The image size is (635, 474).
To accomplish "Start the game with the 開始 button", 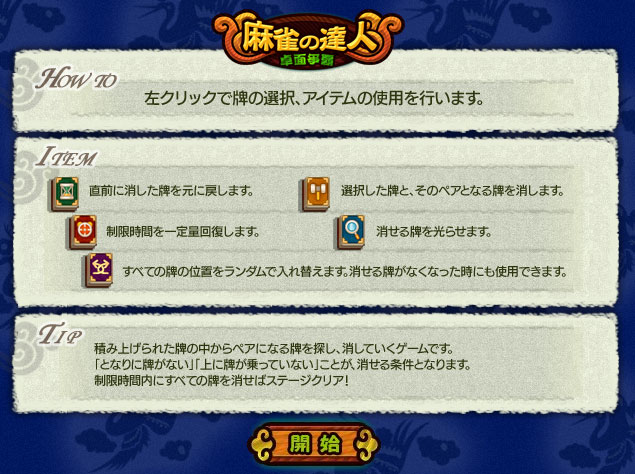I will 314,444.
